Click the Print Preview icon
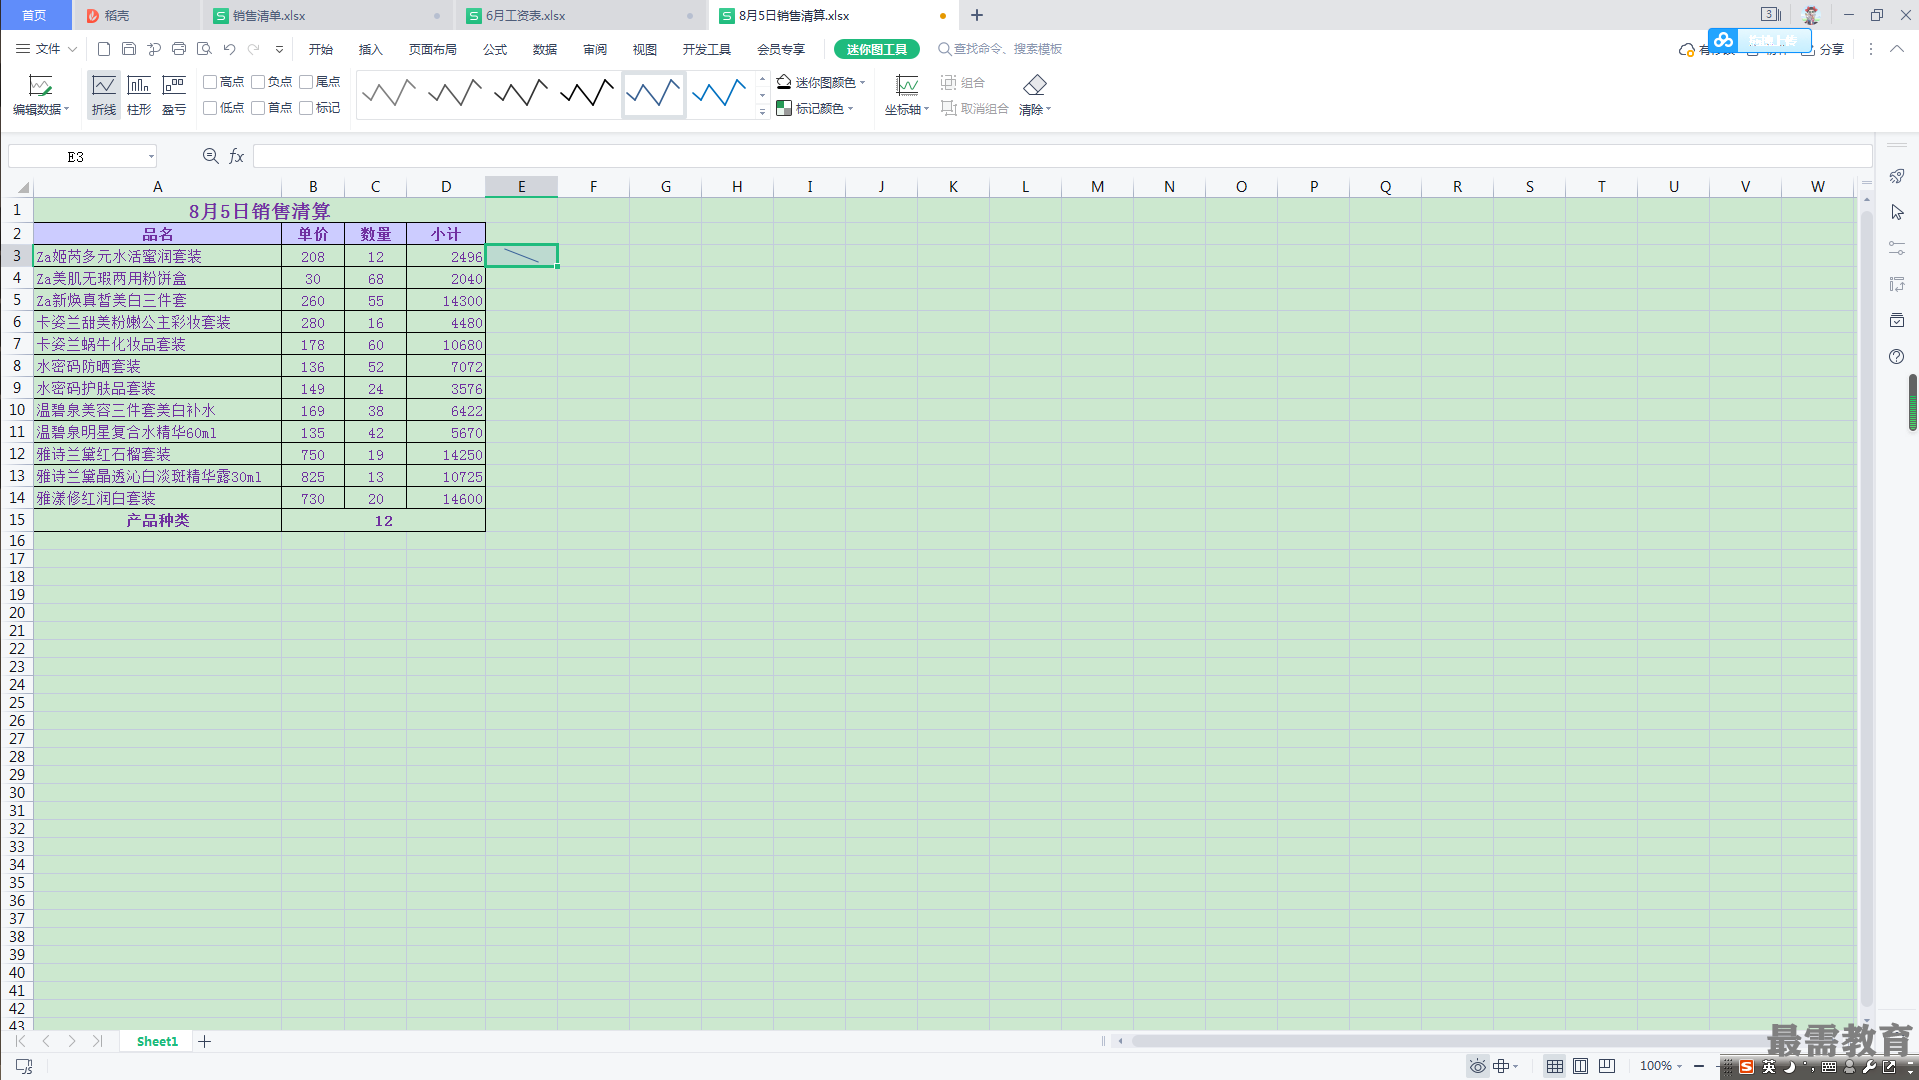Viewport: 1919px width, 1080px height. tap(204, 49)
